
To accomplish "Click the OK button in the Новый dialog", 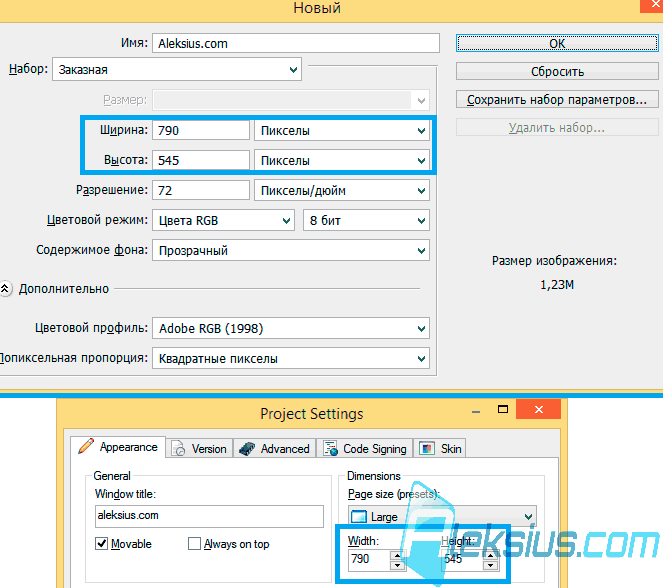I will (557, 43).
